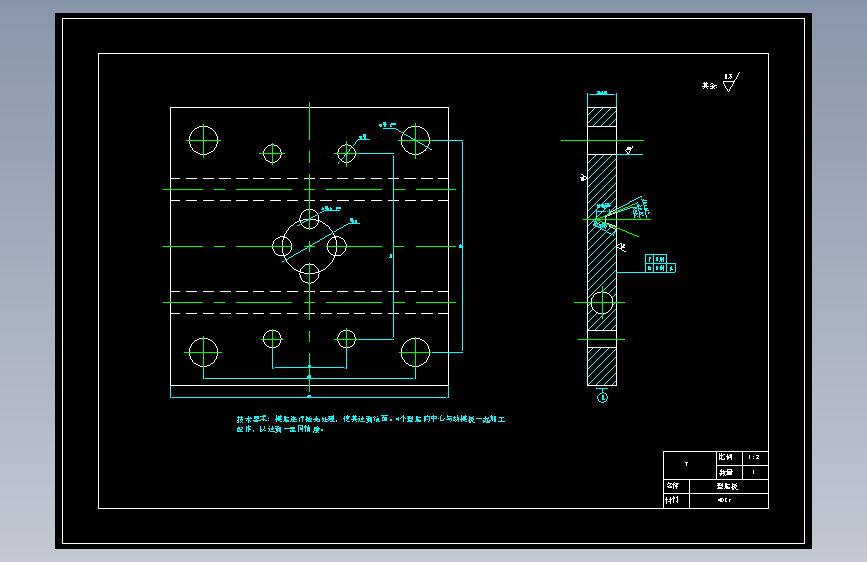Select the circle hole in the section view
This screenshot has width=867, height=562.
(602, 303)
